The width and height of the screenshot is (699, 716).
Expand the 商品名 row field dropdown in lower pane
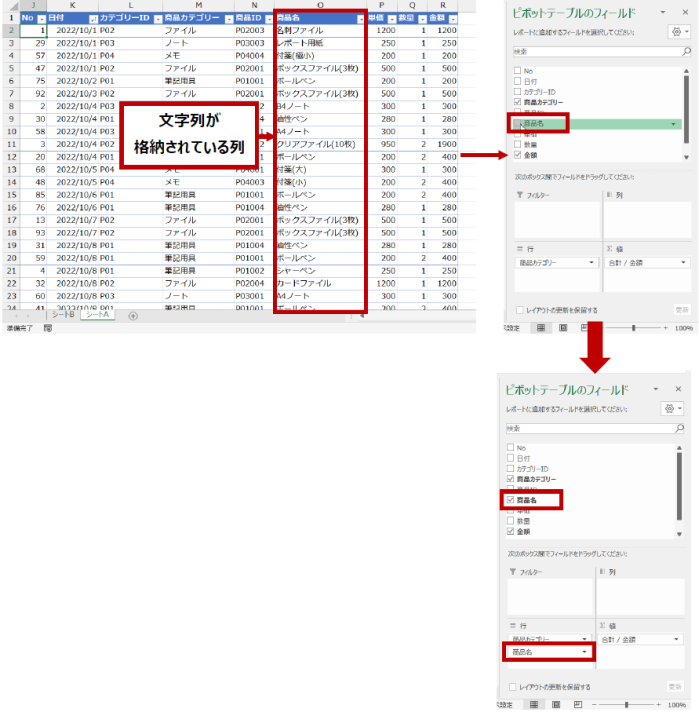pyautogui.click(x=583, y=652)
